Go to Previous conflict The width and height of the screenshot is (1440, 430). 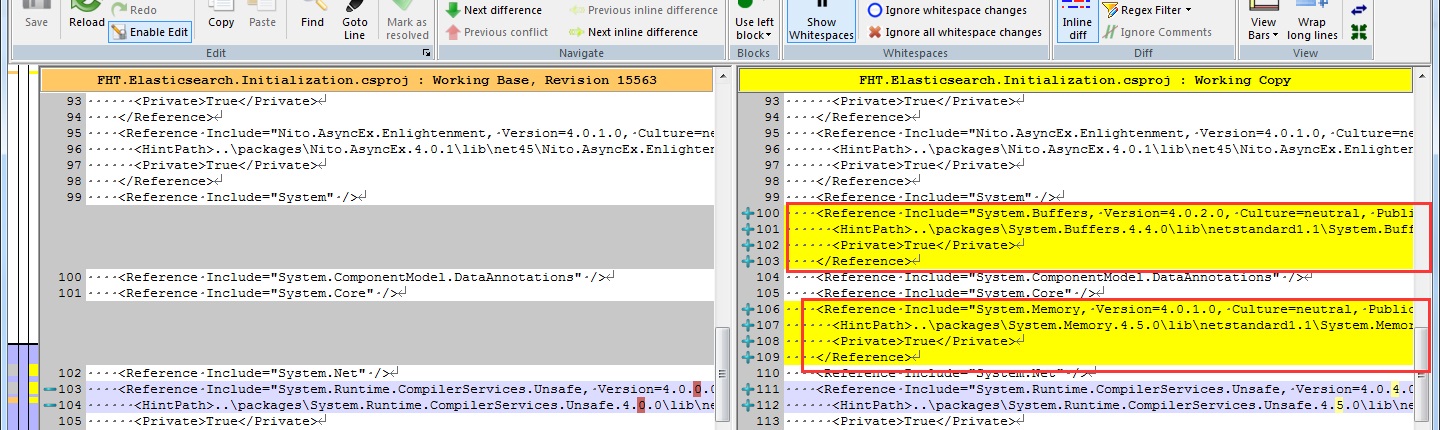tap(497, 32)
